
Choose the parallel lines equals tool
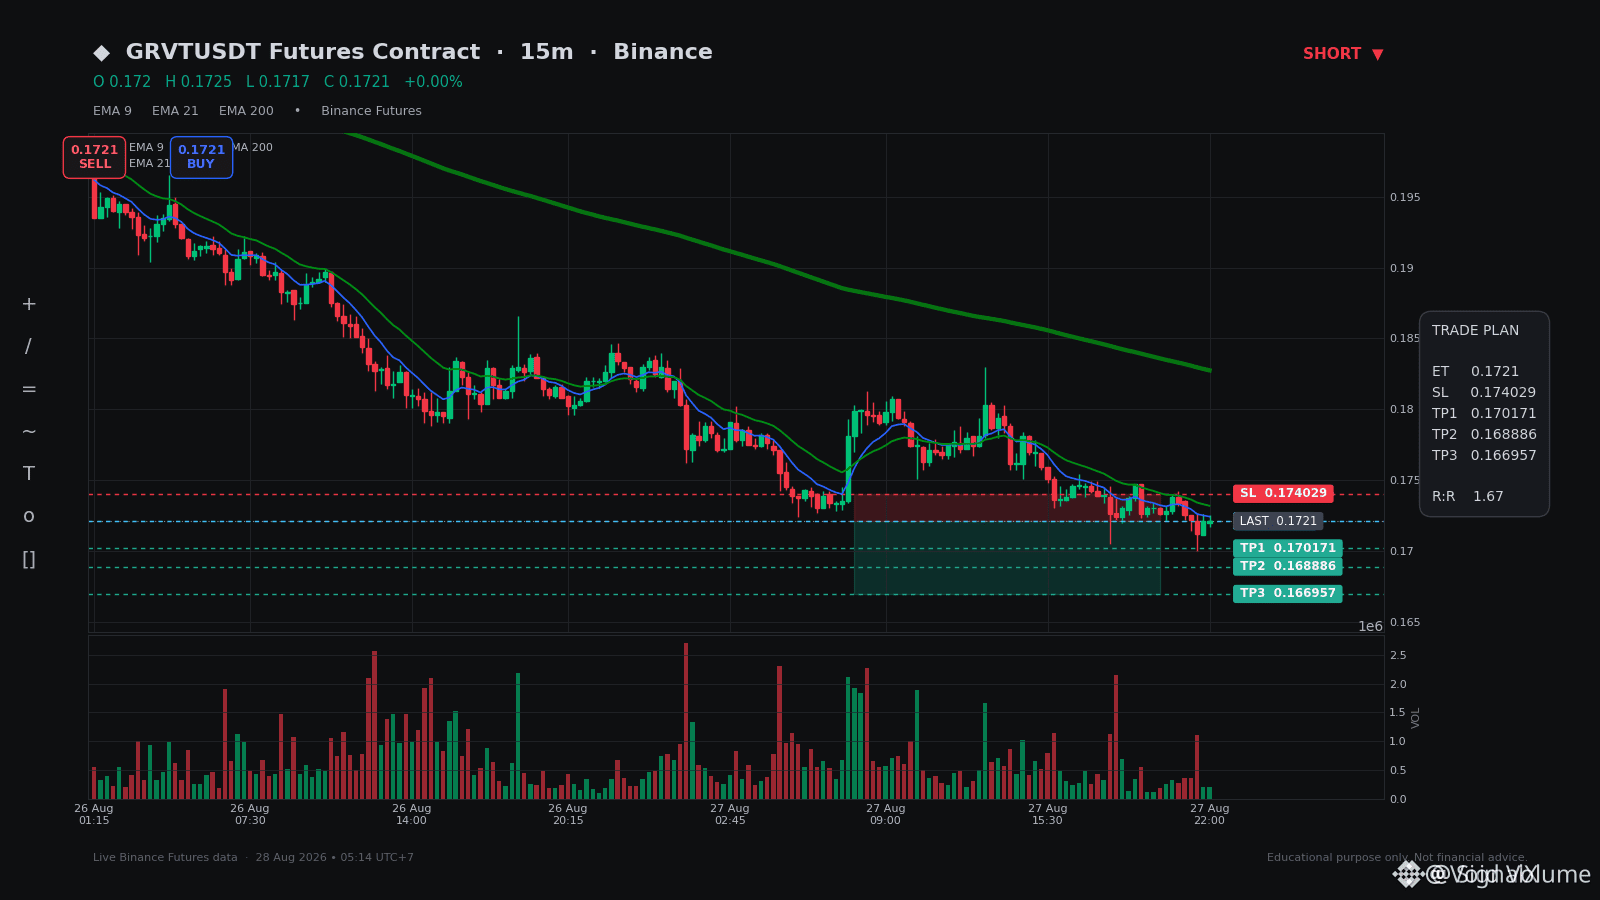(29, 389)
